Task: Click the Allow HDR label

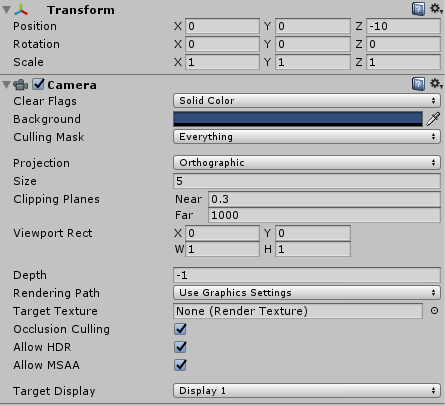Action: (42, 347)
